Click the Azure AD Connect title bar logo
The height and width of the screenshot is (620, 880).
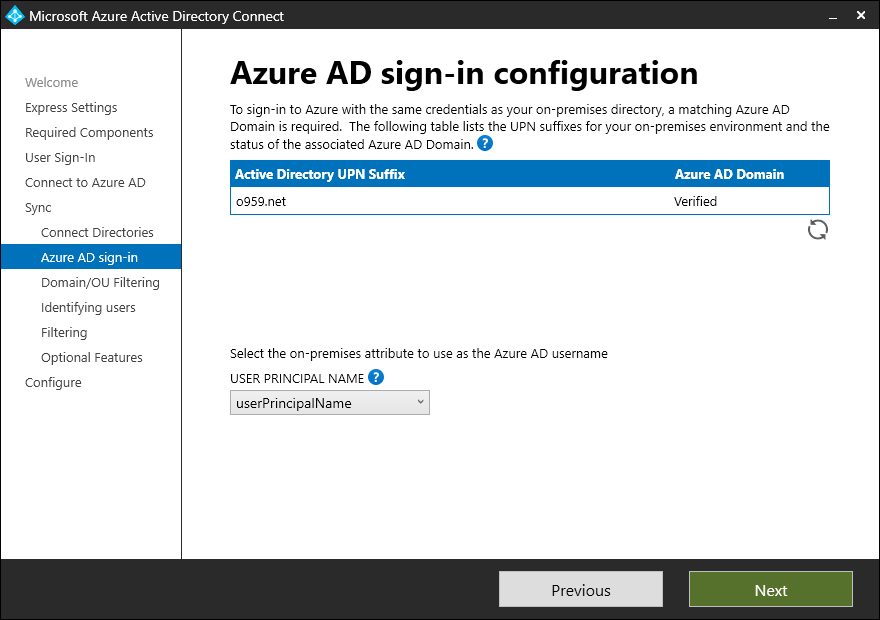[15, 15]
